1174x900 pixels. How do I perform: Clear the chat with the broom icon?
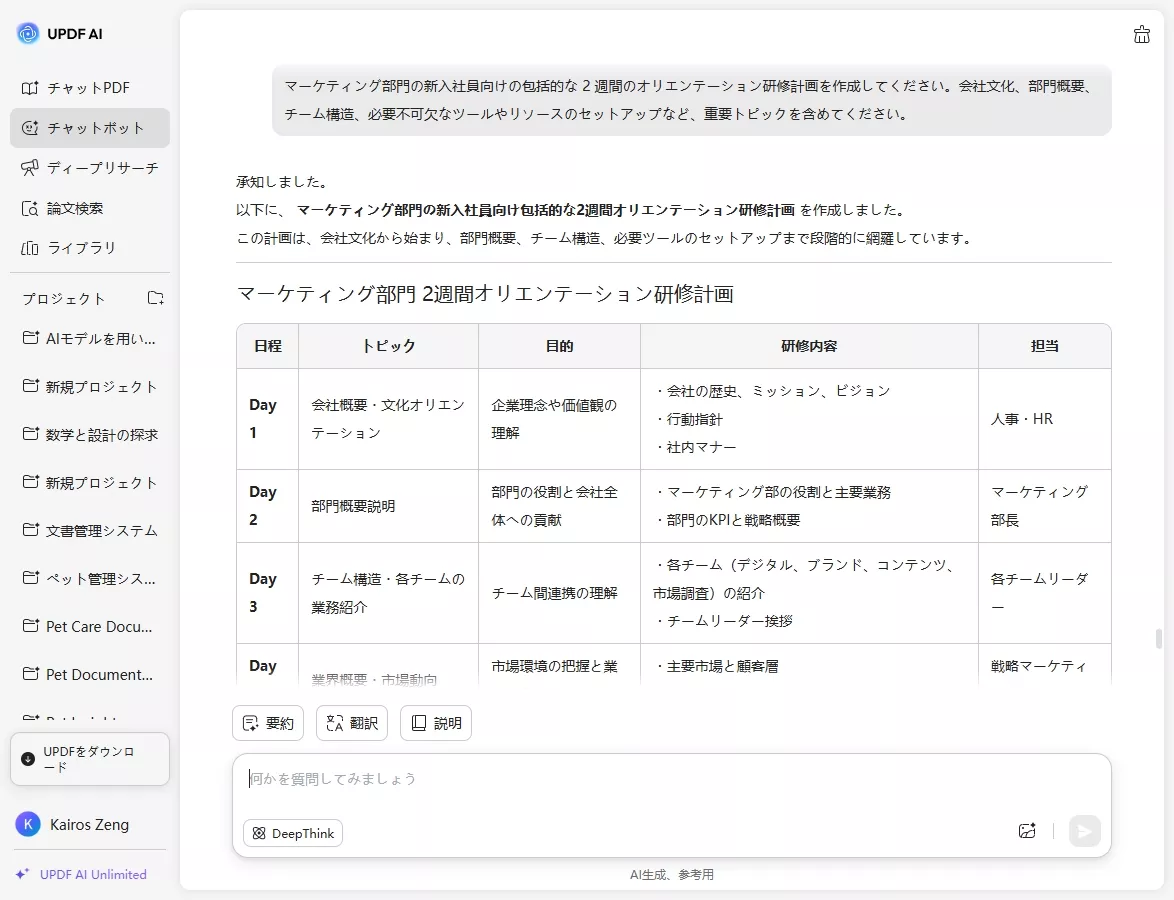click(1142, 33)
